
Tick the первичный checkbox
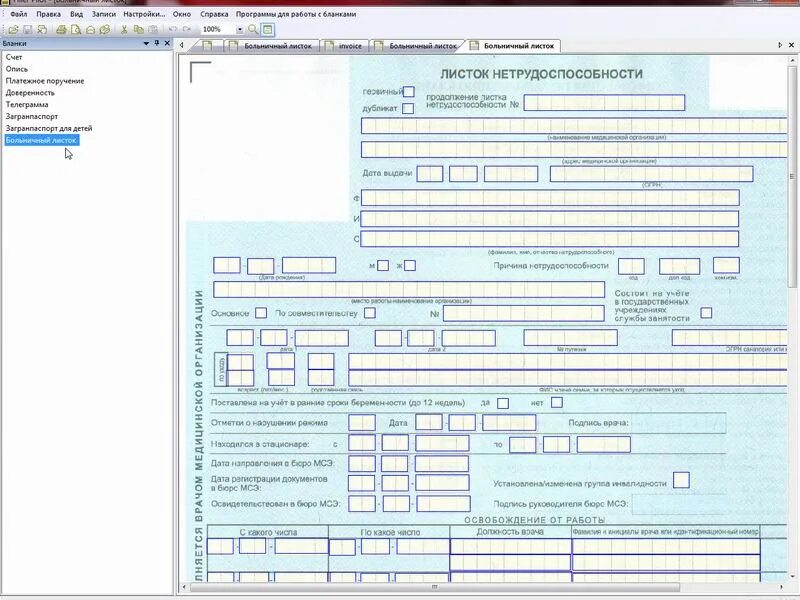(x=409, y=92)
